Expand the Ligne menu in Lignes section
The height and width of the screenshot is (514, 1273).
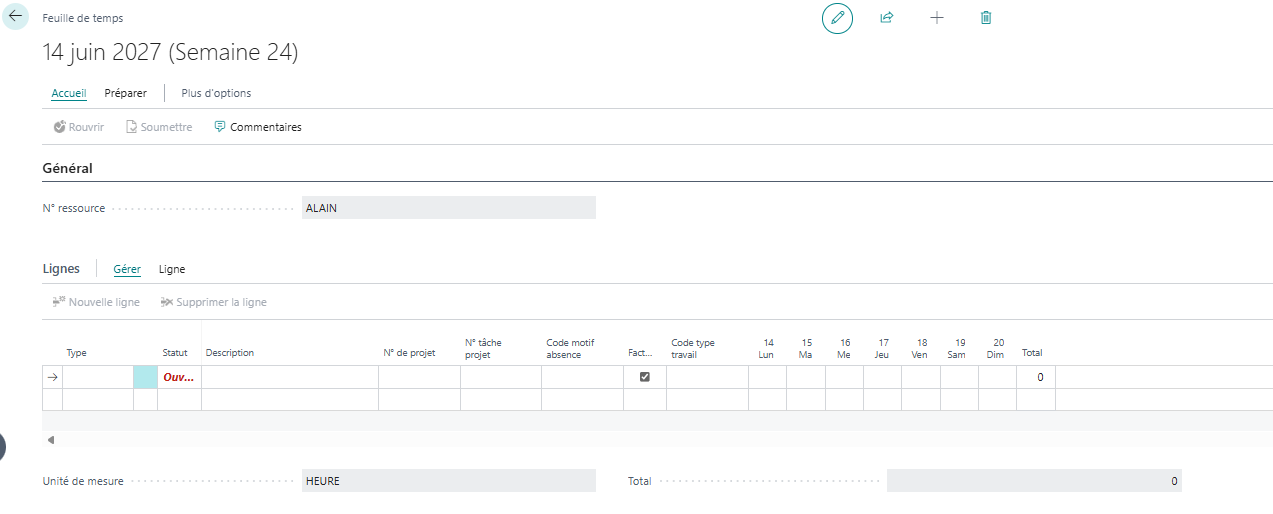point(172,269)
